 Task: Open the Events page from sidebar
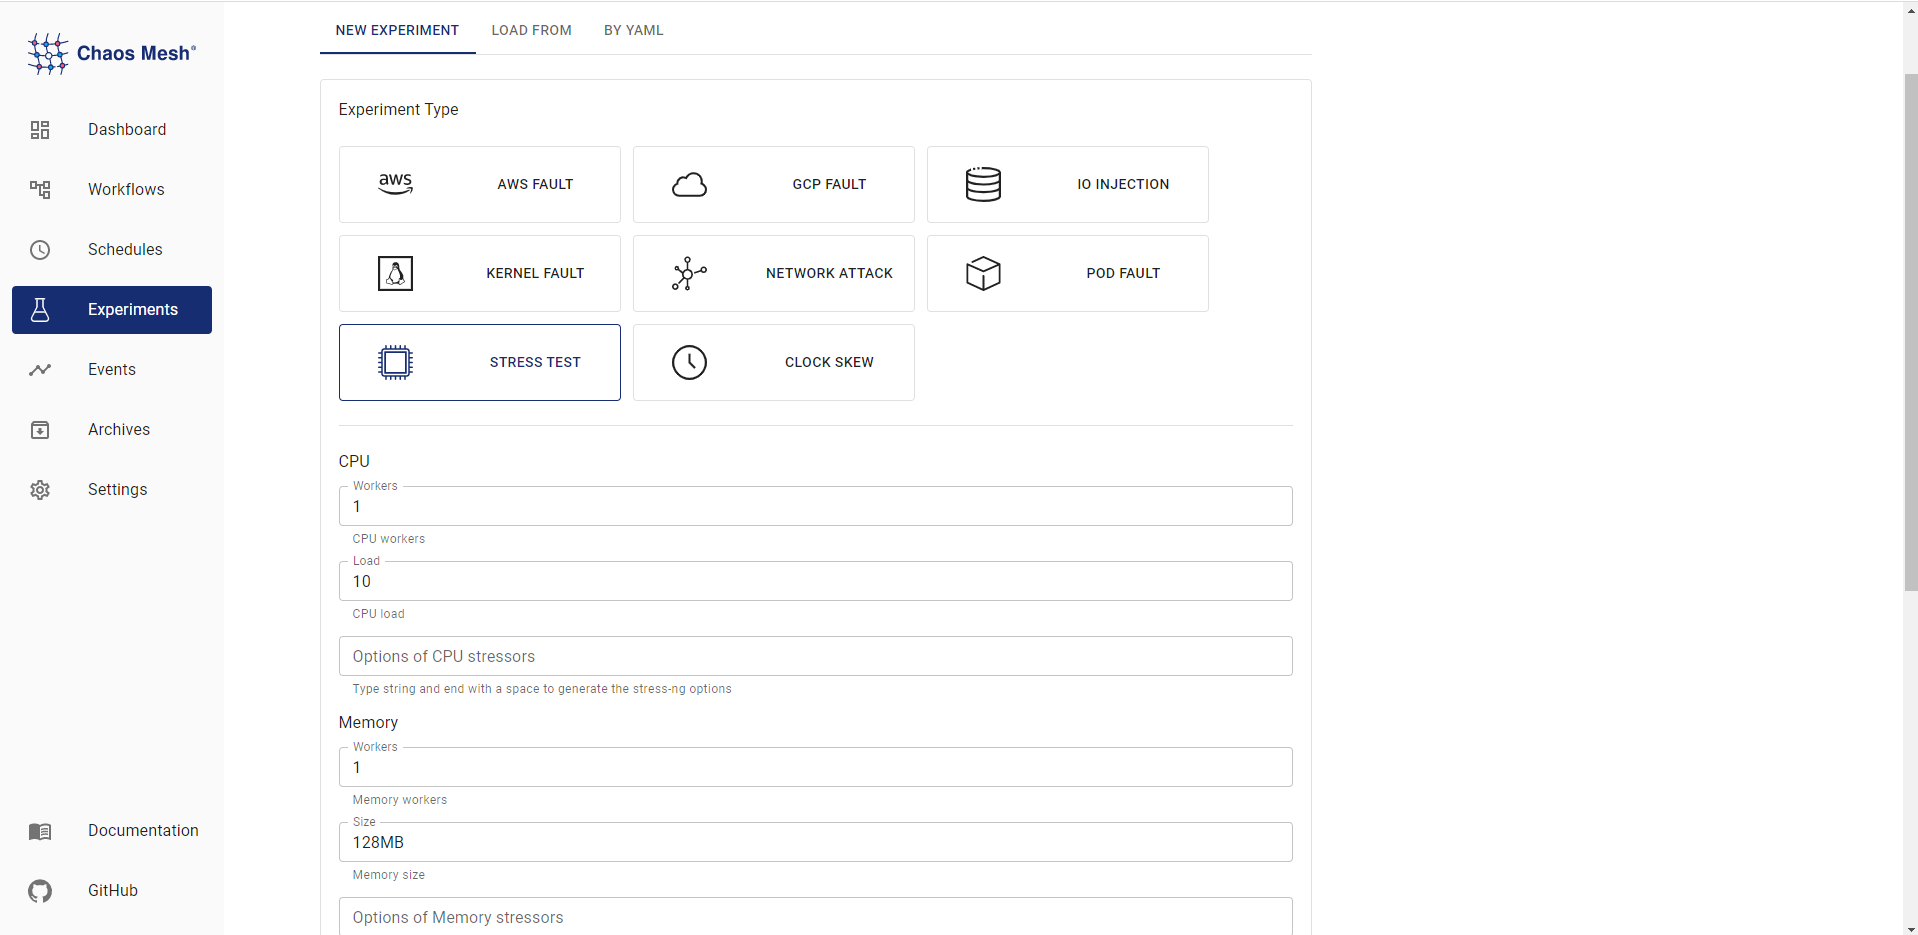pos(39,369)
